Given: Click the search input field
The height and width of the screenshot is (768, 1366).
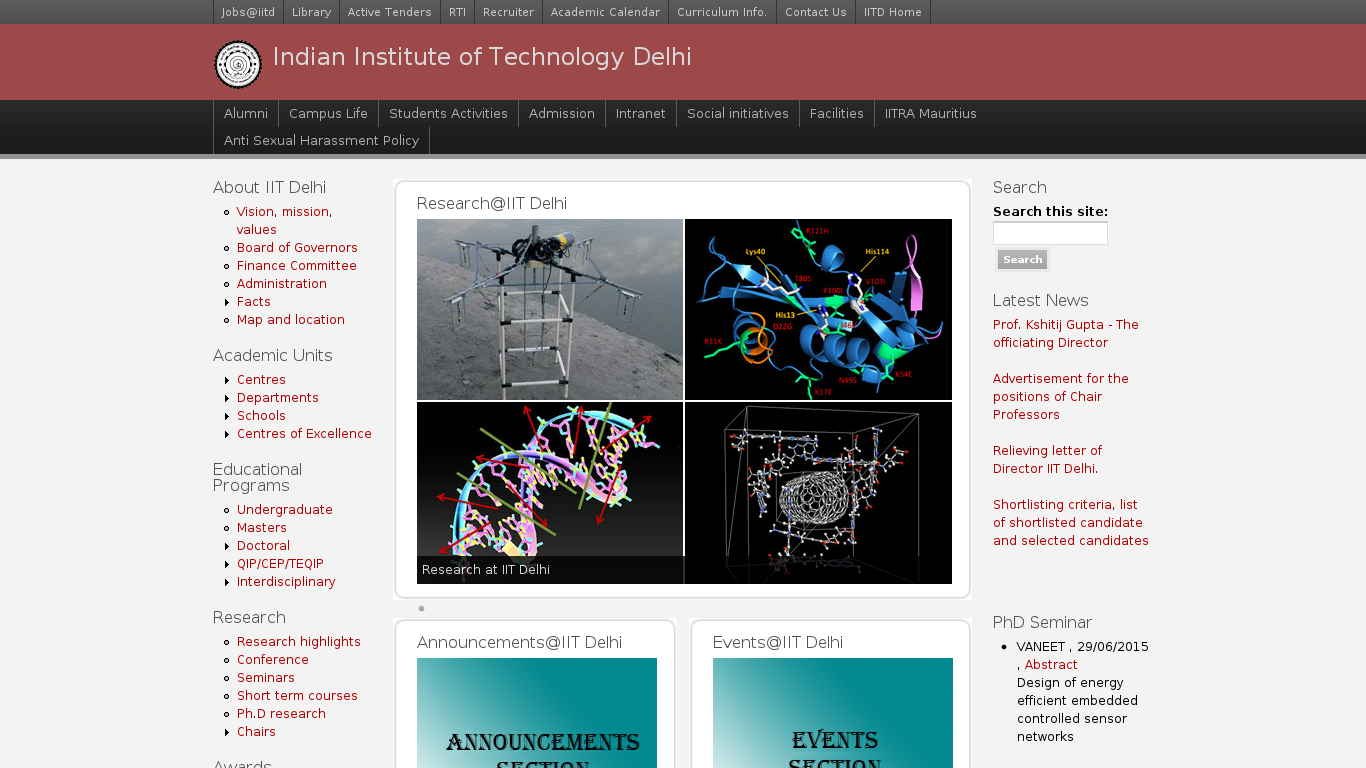Looking at the screenshot, I should point(1050,233).
